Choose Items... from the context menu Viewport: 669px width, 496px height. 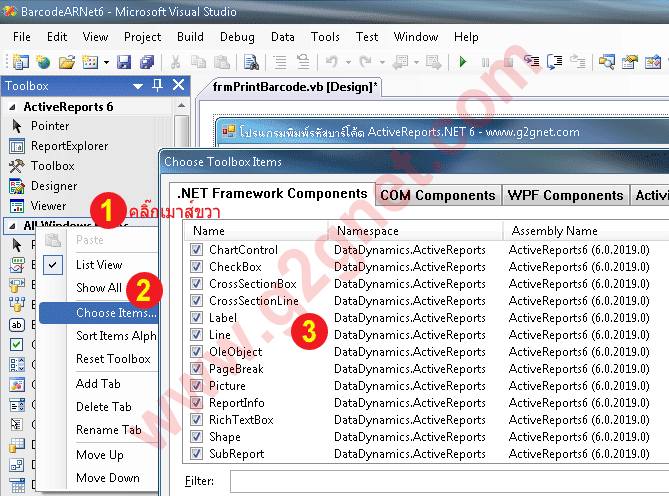coord(99,313)
